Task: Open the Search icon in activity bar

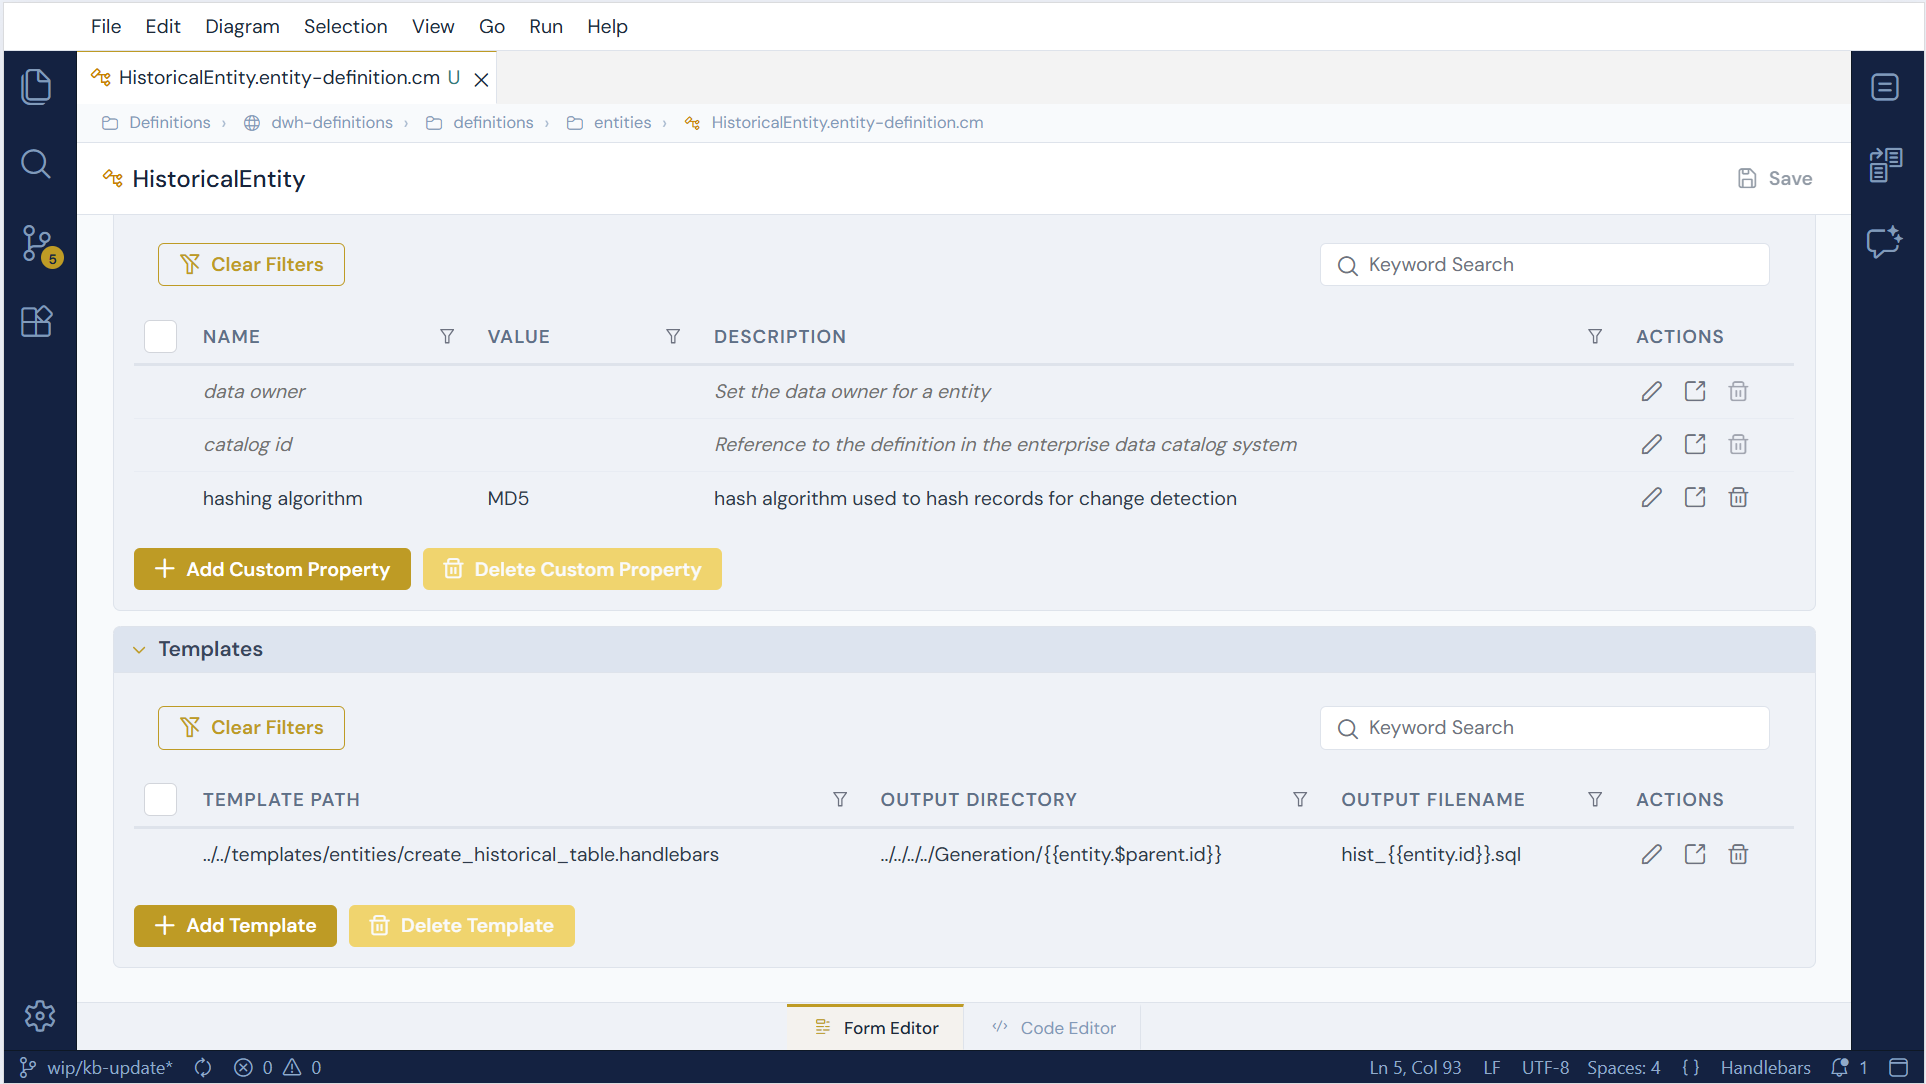Action: click(x=36, y=164)
